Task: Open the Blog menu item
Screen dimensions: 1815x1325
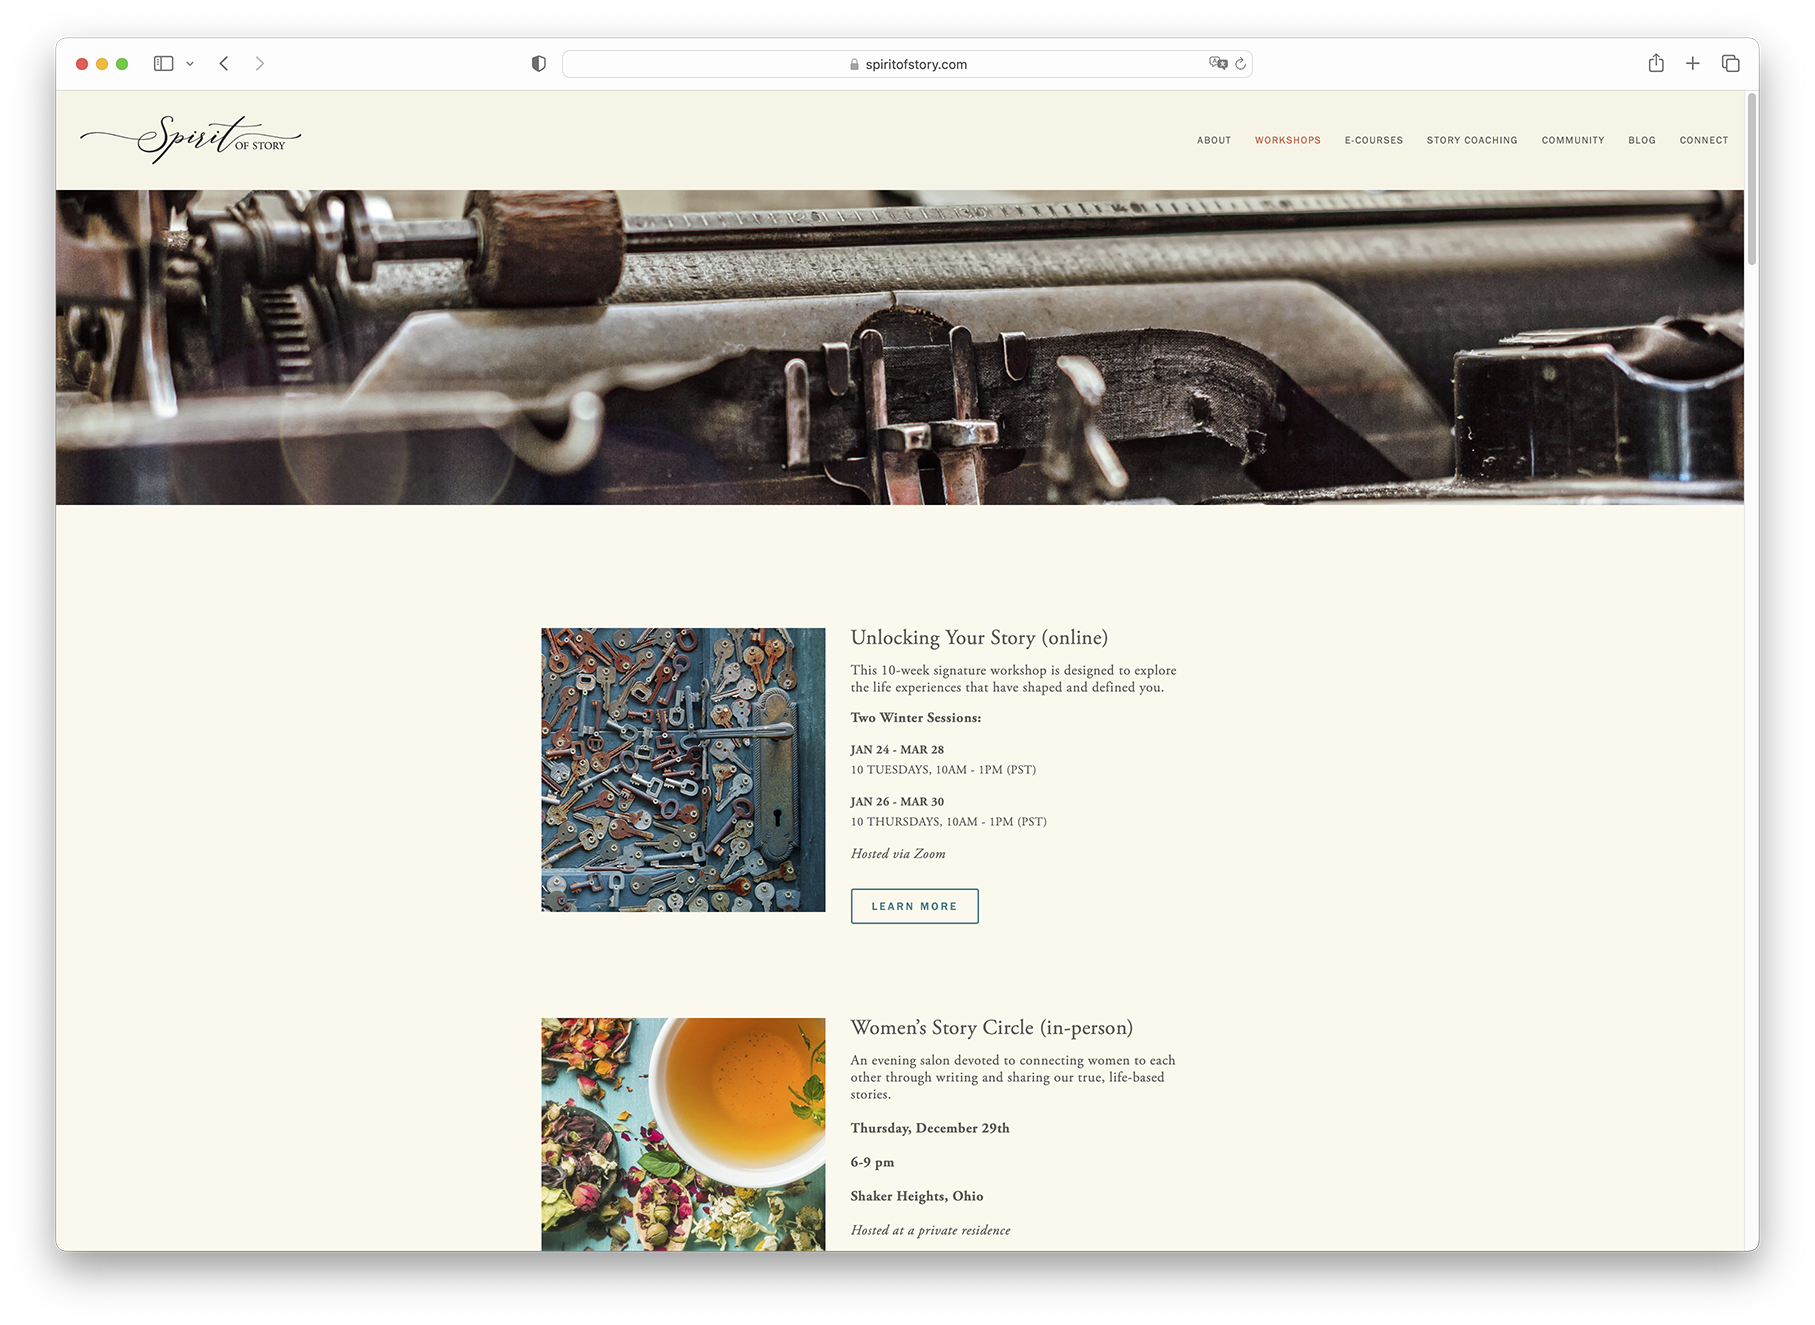Action: (1642, 140)
